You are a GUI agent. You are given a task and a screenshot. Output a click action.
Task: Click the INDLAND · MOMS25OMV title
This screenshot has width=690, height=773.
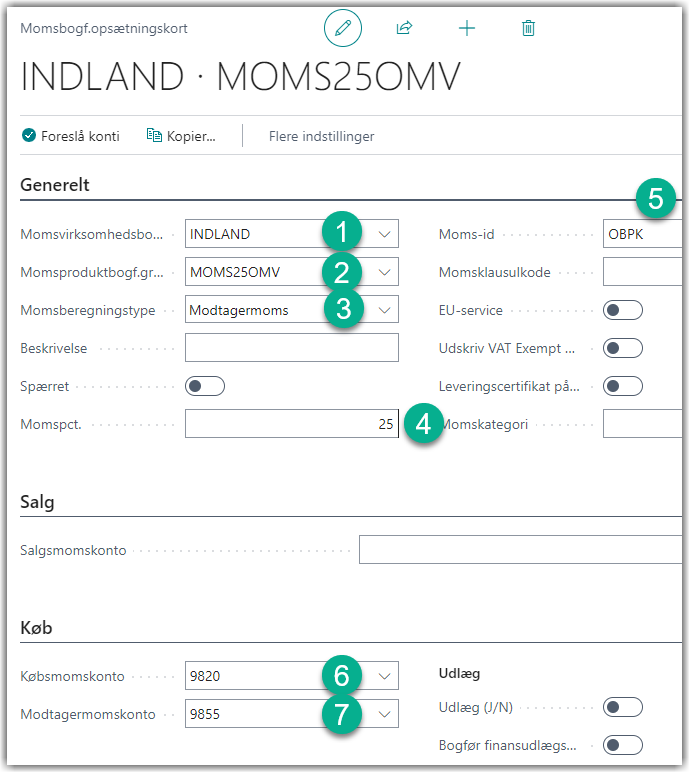[241, 76]
